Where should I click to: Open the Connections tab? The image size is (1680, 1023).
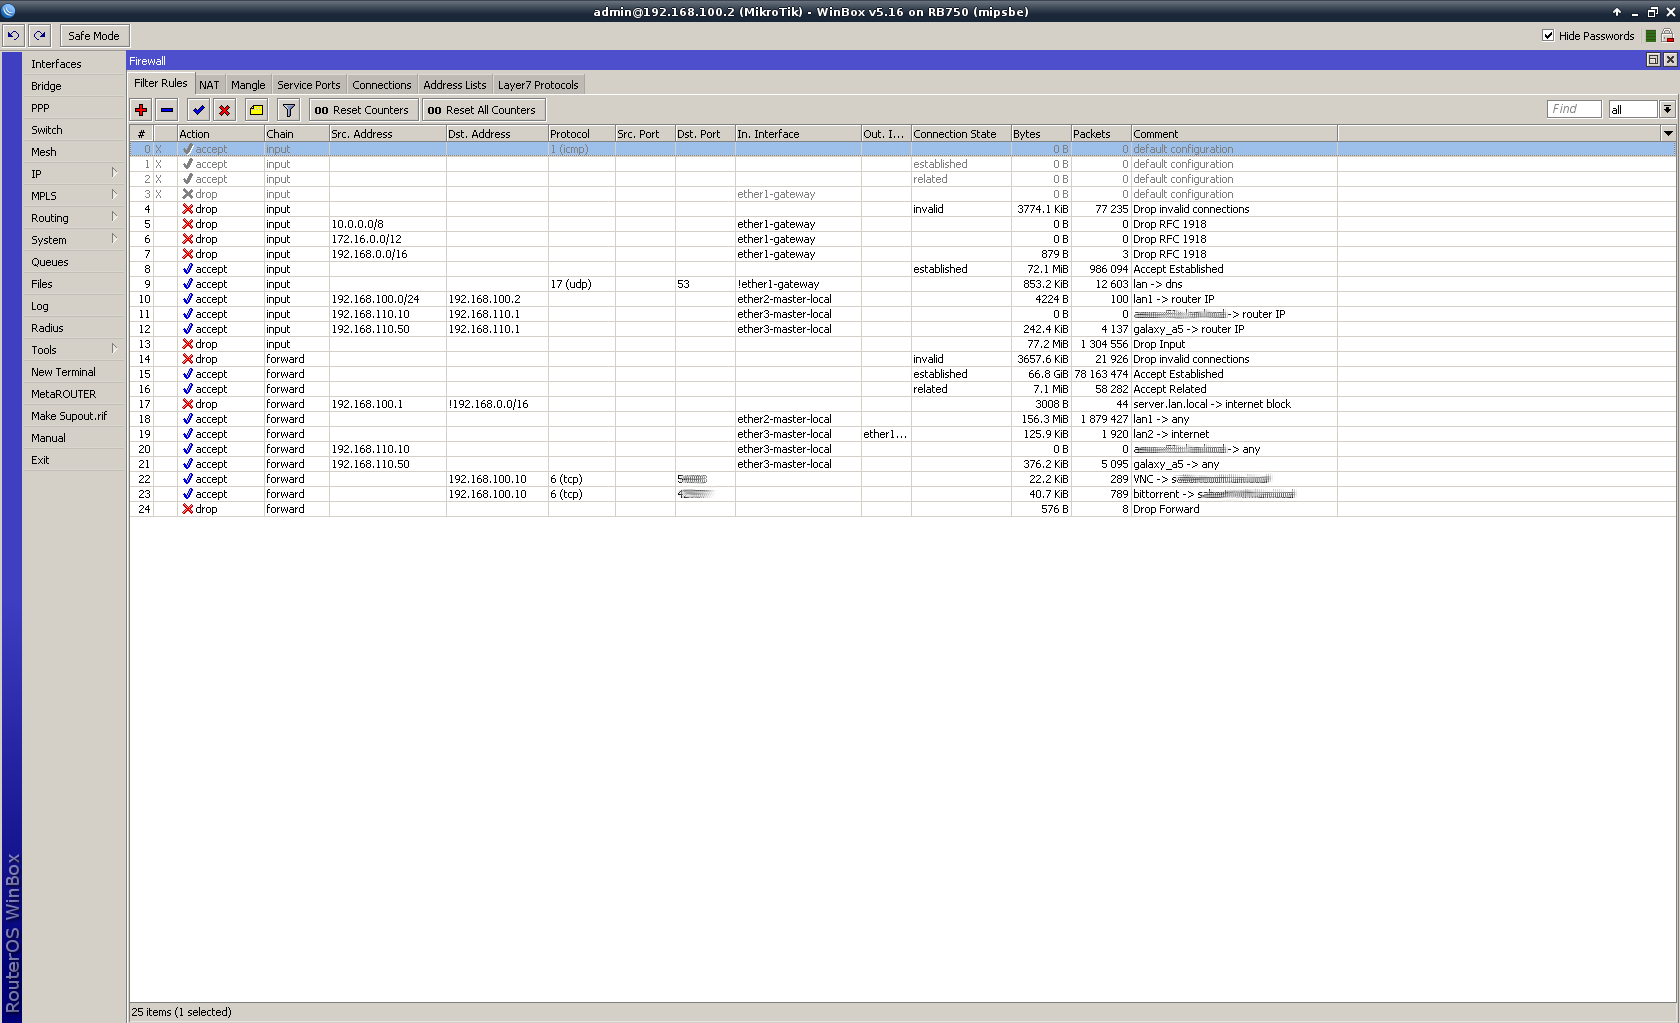pyautogui.click(x=382, y=85)
